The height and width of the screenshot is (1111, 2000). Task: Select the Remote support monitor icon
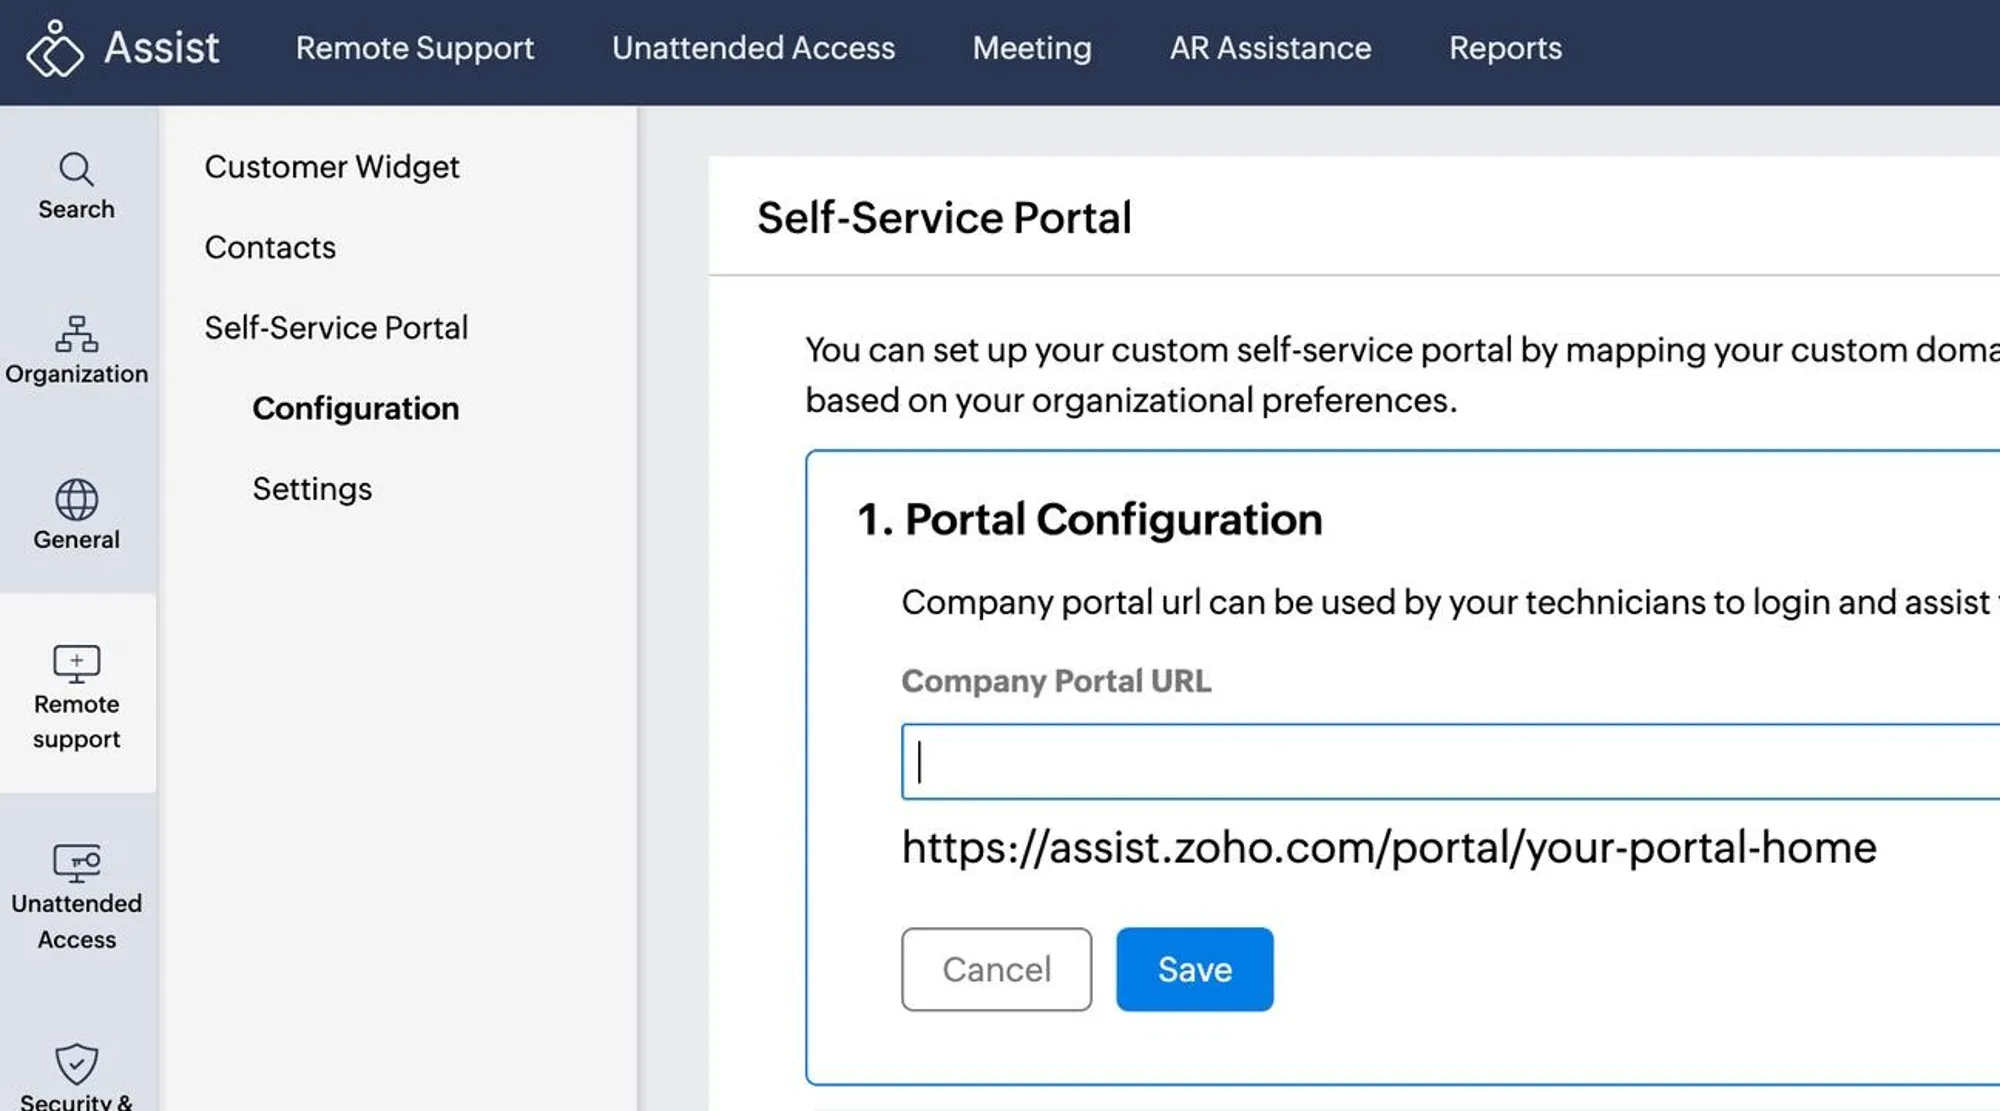[x=76, y=664]
